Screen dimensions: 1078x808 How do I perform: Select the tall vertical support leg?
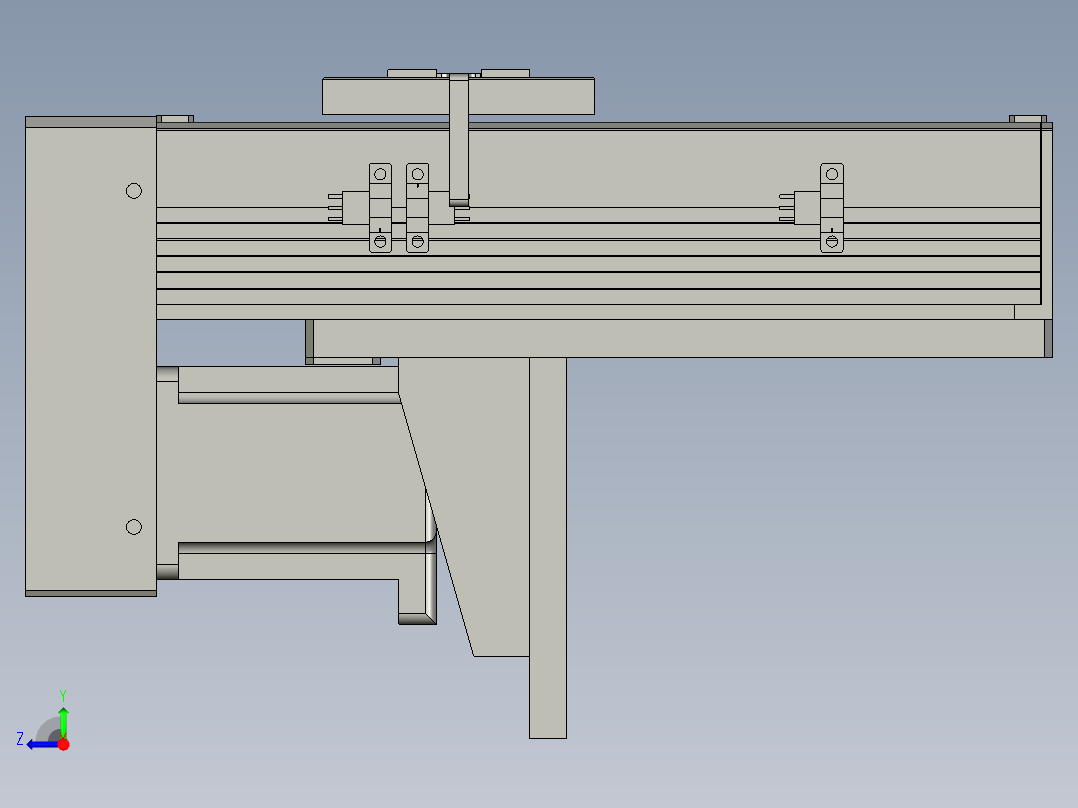click(548, 548)
